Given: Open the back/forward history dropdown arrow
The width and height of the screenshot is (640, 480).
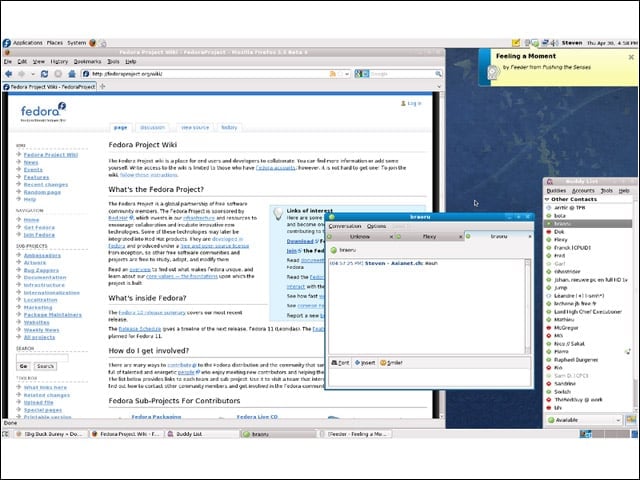Looking at the screenshot, I should (33, 74).
